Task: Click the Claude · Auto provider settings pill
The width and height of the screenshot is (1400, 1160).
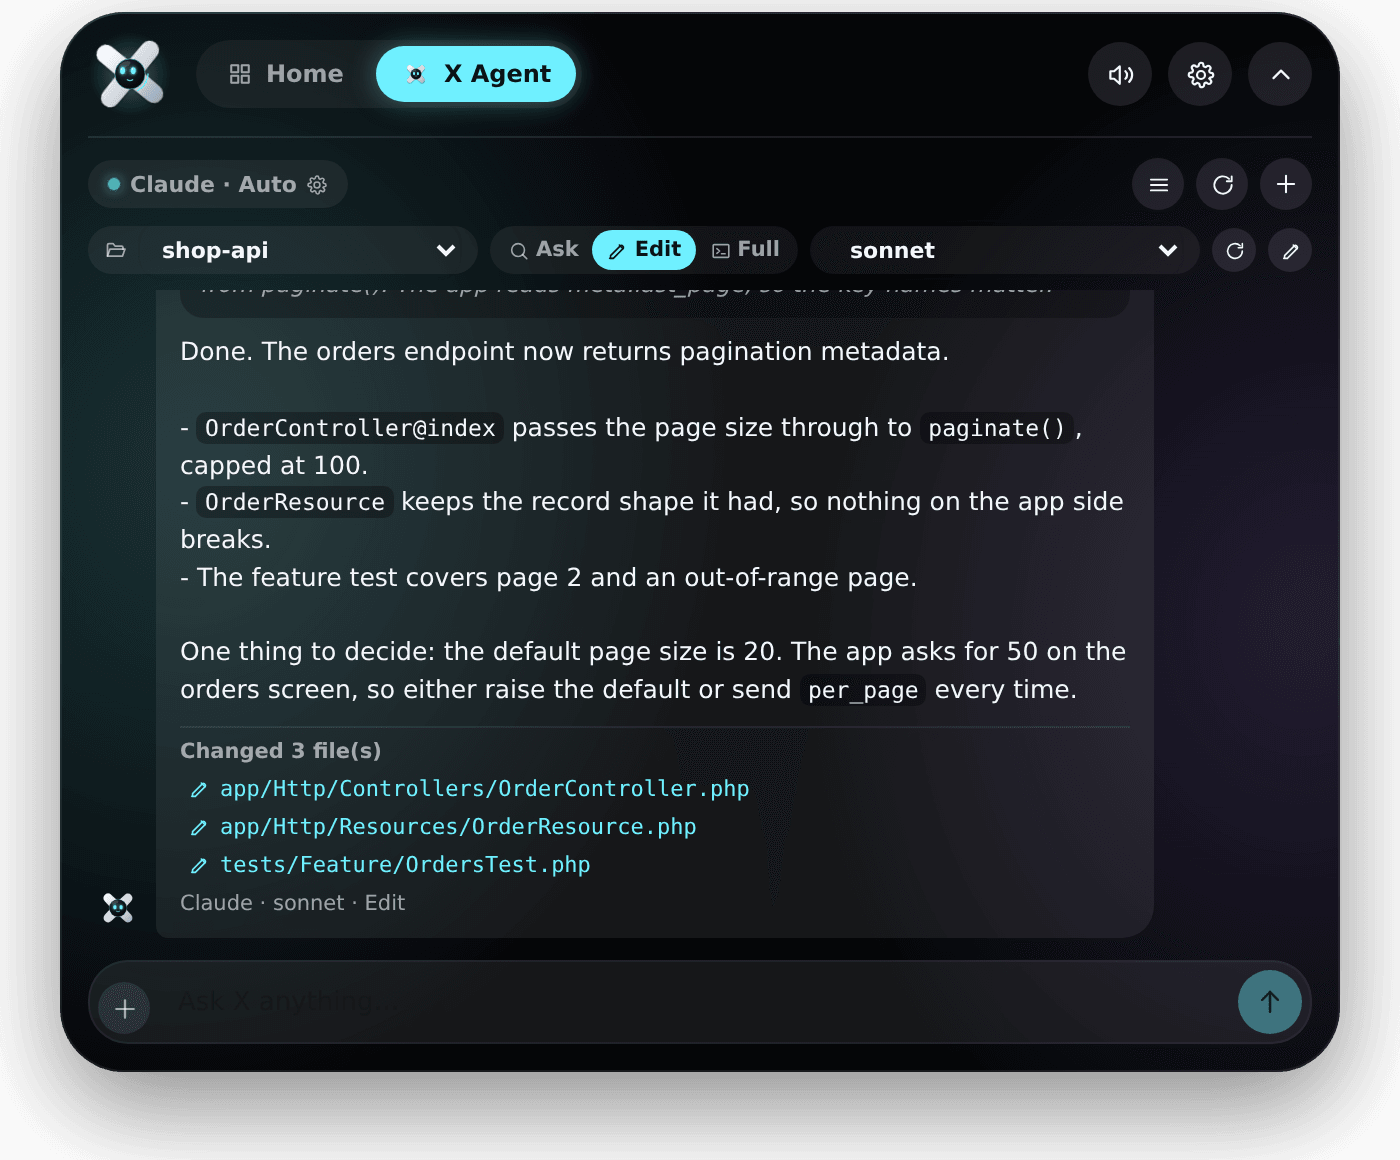Action: (x=218, y=184)
